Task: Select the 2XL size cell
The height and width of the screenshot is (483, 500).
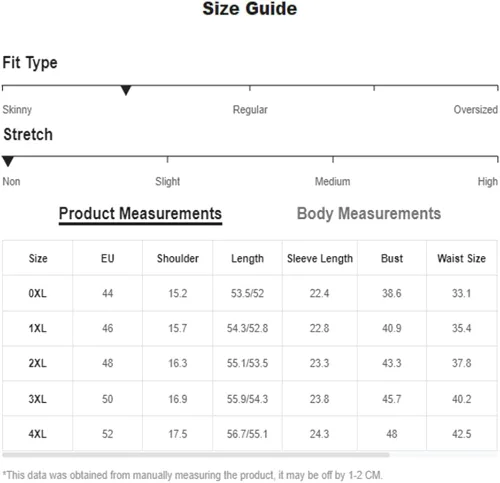Action: tap(37, 363)
